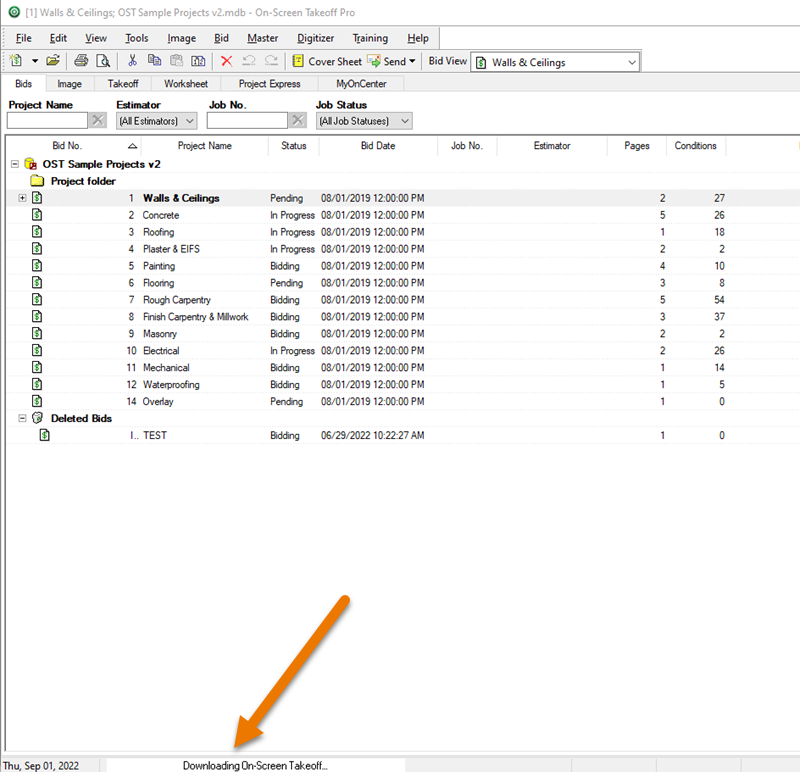This screenshot has width=800, height=772.
Task: Open the All Job Statuses dropdown
Action: [364, 121]
